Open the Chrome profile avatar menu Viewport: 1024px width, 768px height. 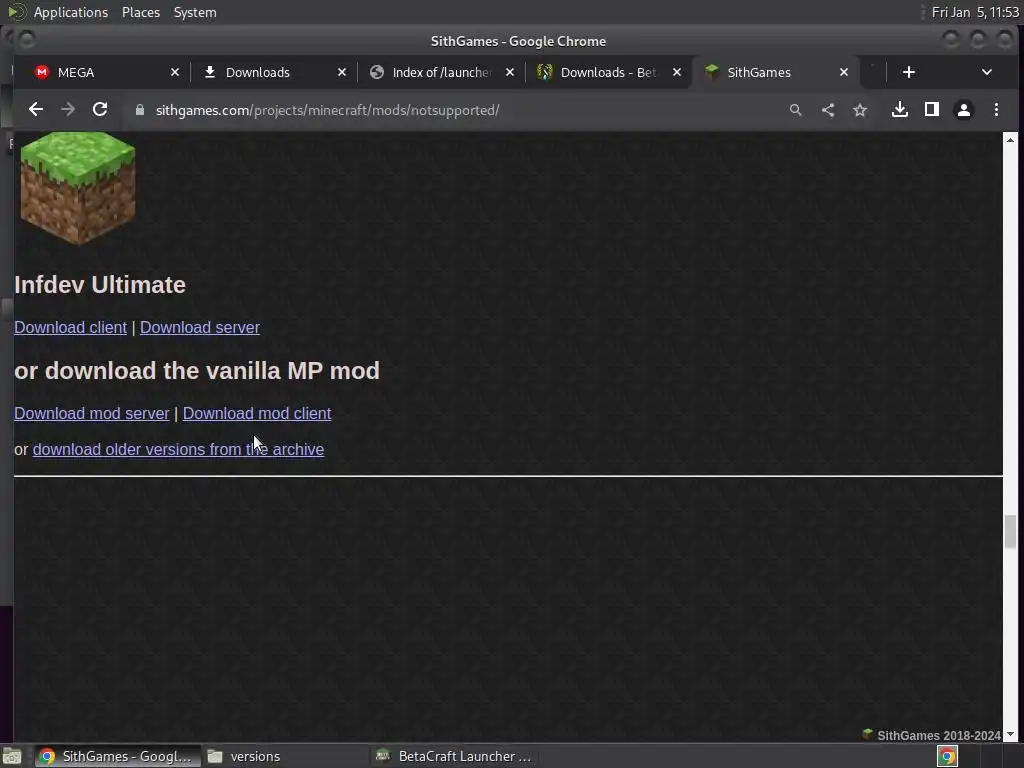tap(964, 110)
